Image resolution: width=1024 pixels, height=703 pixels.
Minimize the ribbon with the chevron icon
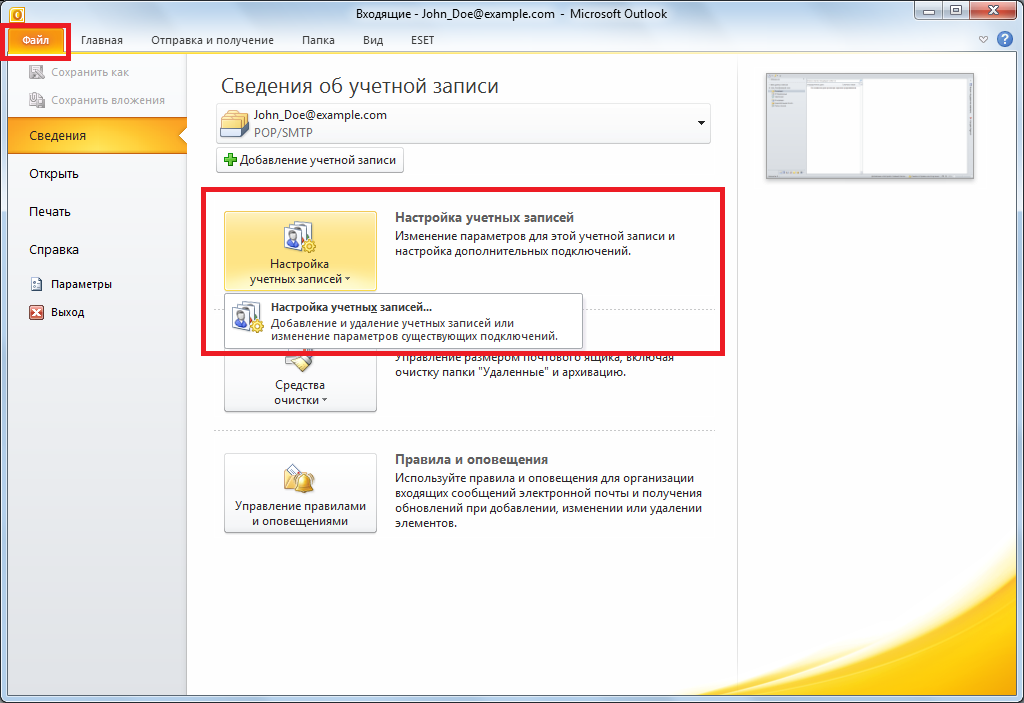(x=983, y=40)
